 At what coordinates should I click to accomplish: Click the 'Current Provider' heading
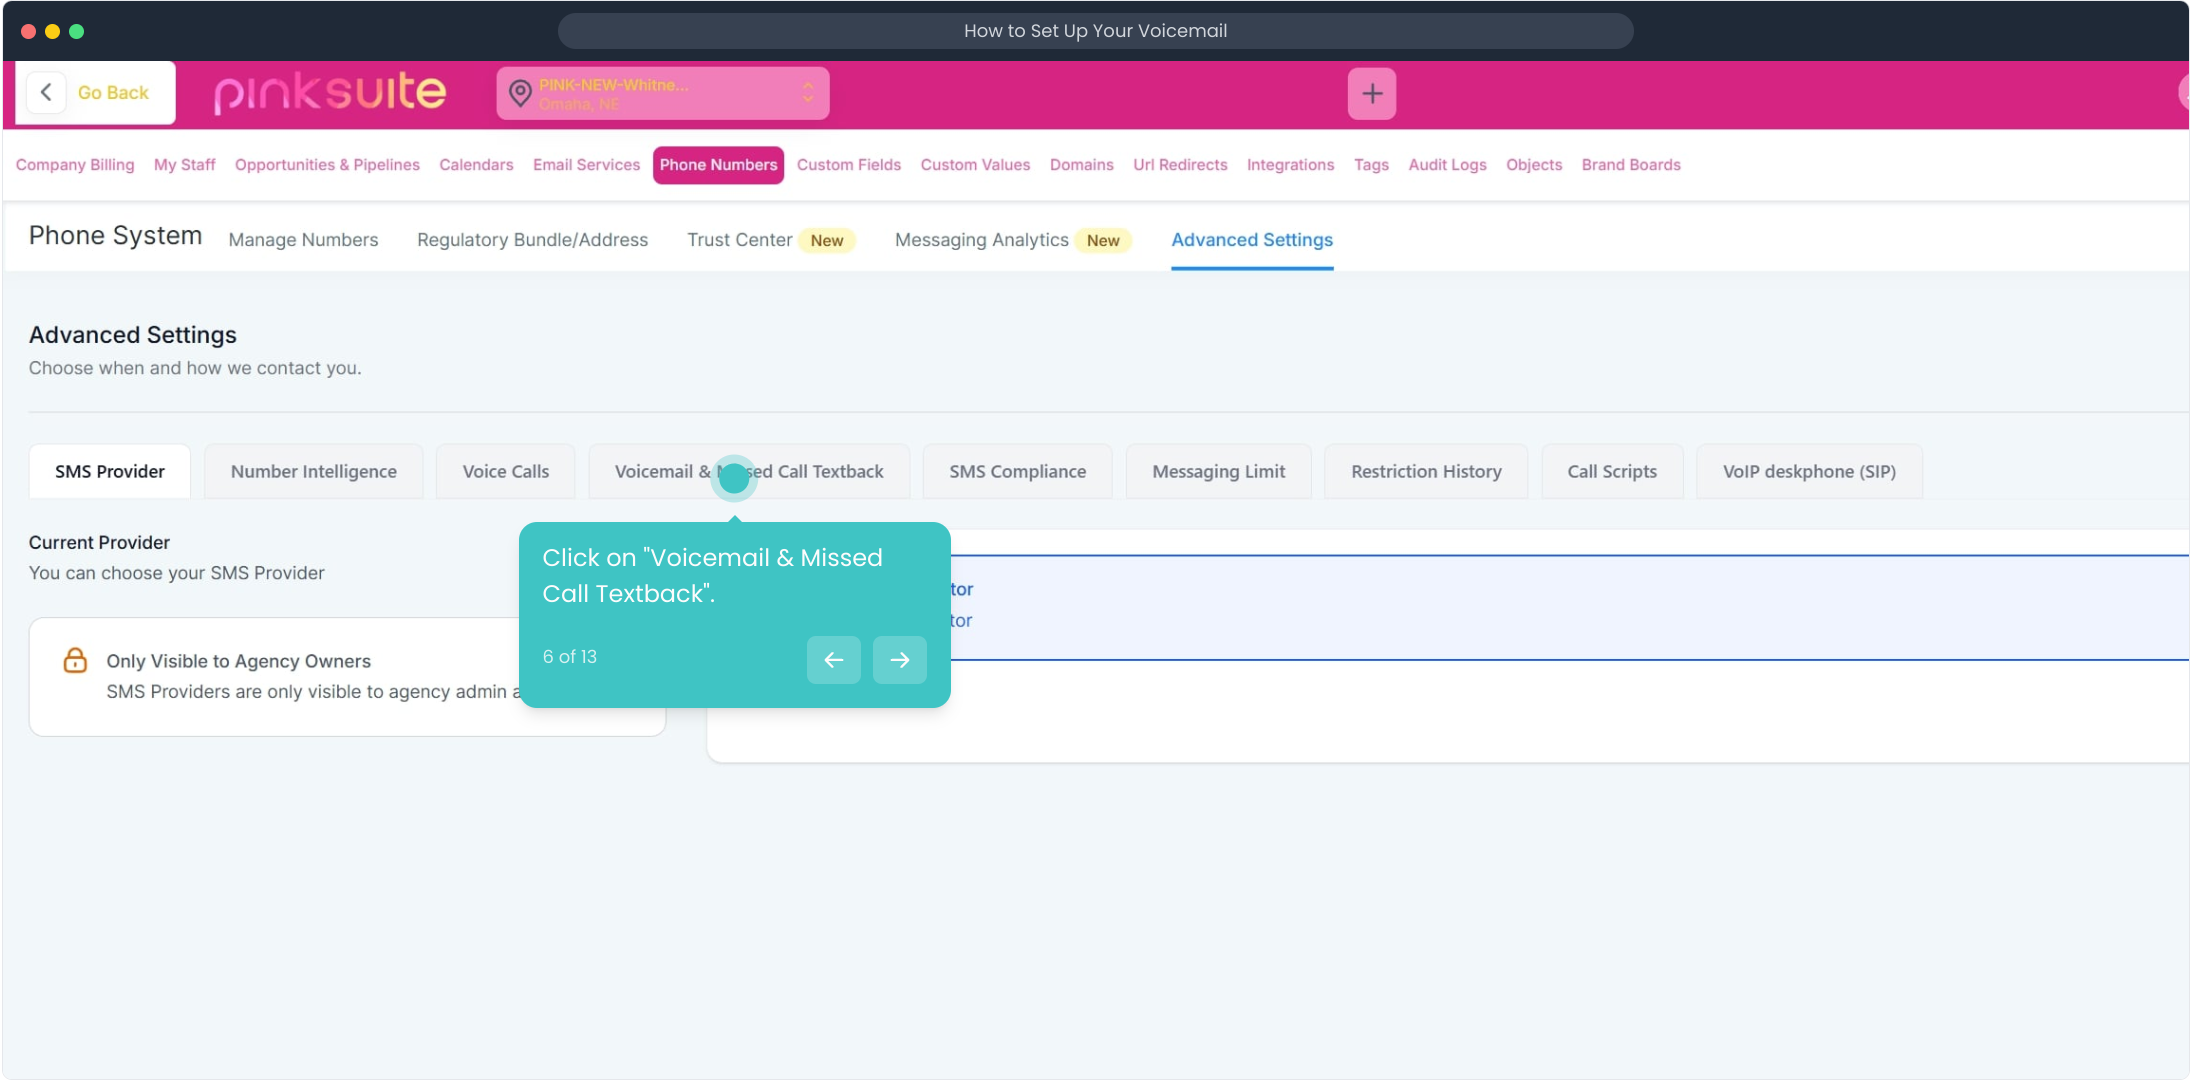click(99, 542)
